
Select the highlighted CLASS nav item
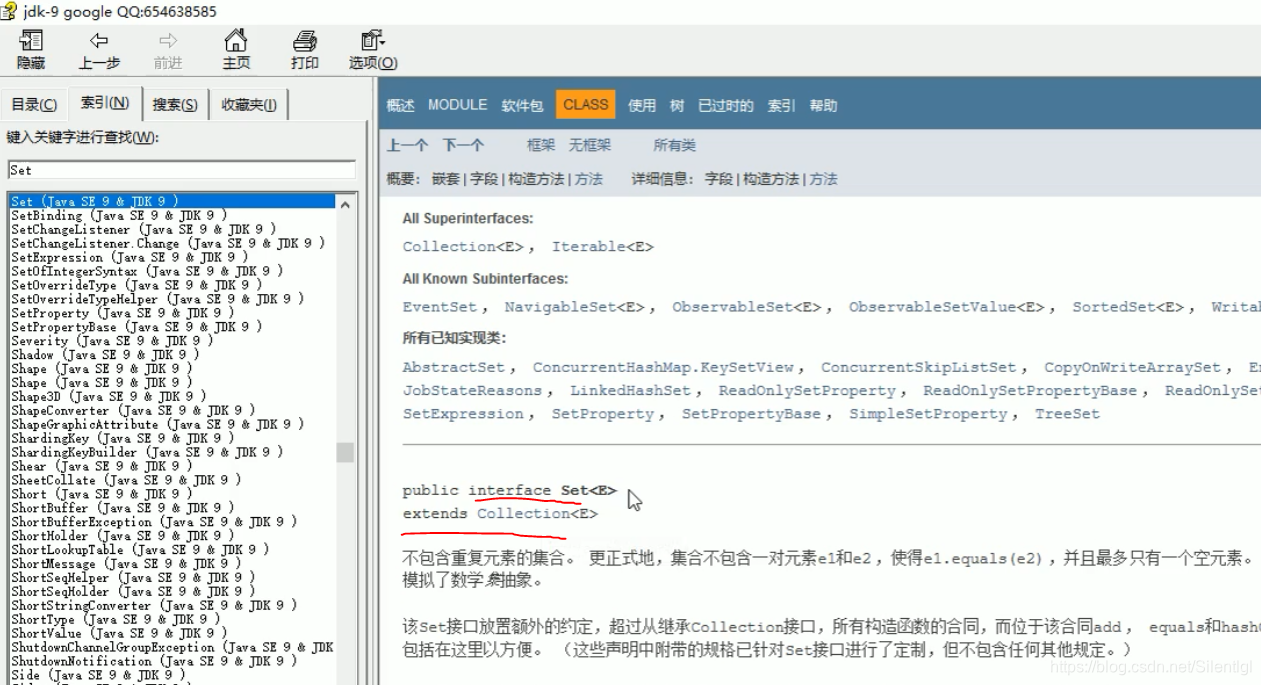click(x=586, y=105)
